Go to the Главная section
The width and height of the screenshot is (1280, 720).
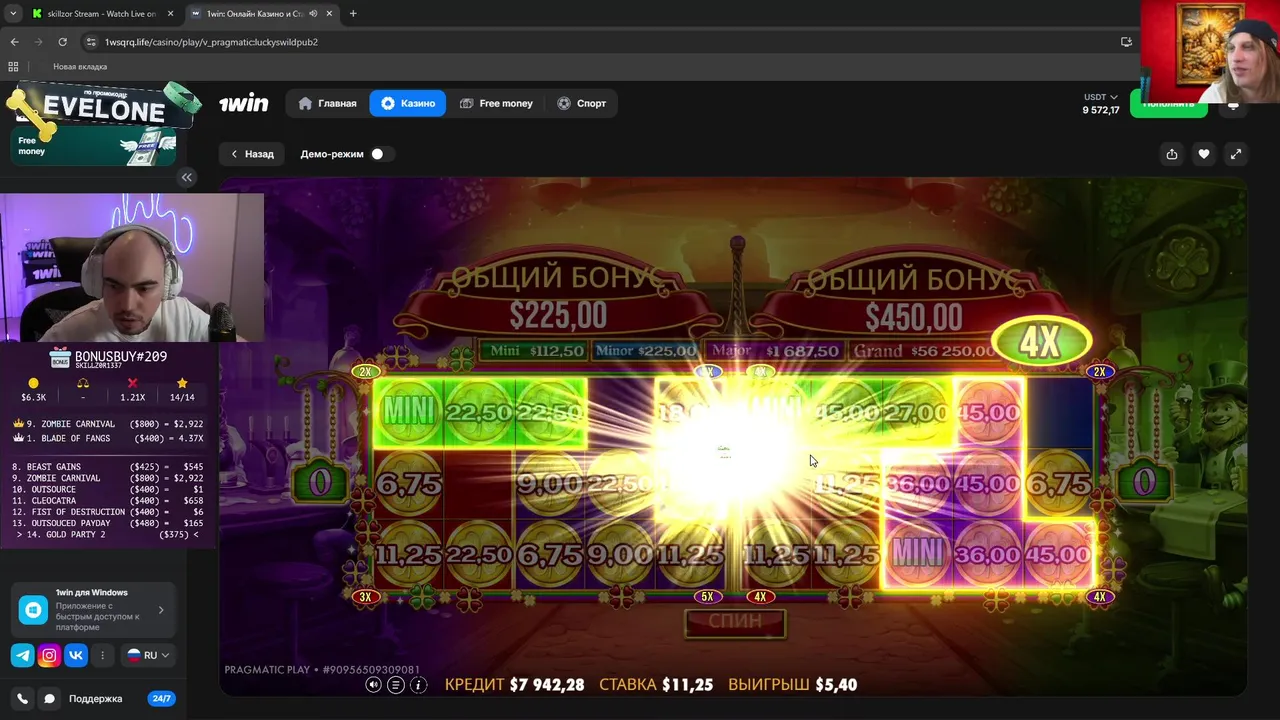tap(328, 103)
